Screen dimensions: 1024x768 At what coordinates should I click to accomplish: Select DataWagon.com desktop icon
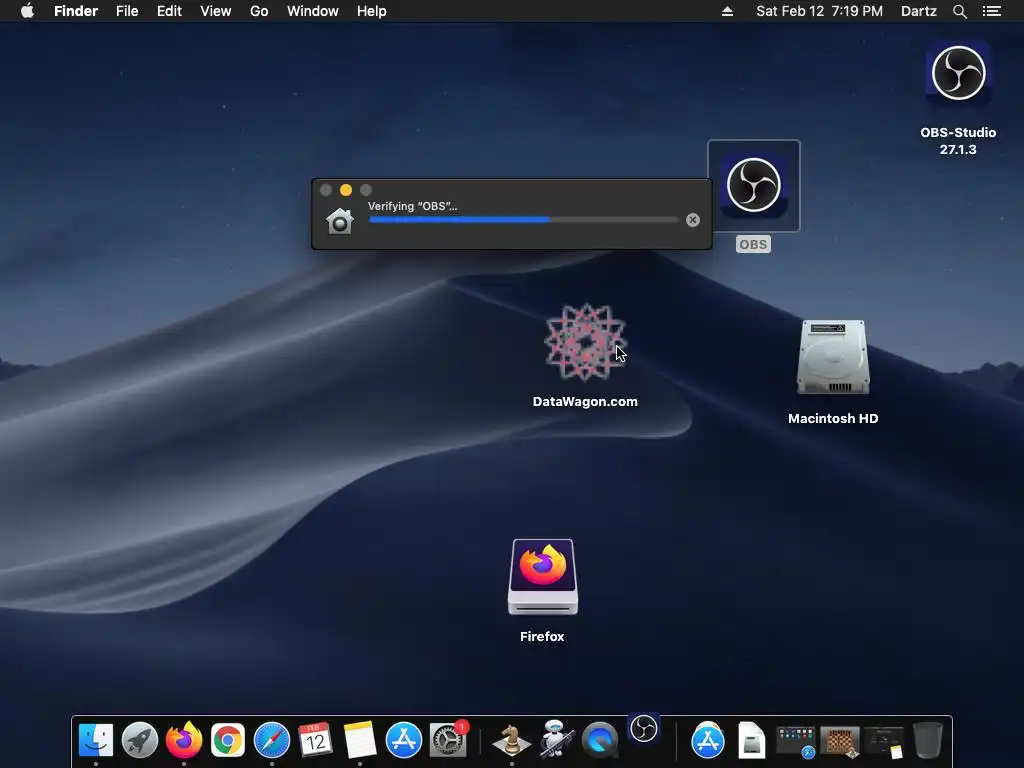pos(585,342)
